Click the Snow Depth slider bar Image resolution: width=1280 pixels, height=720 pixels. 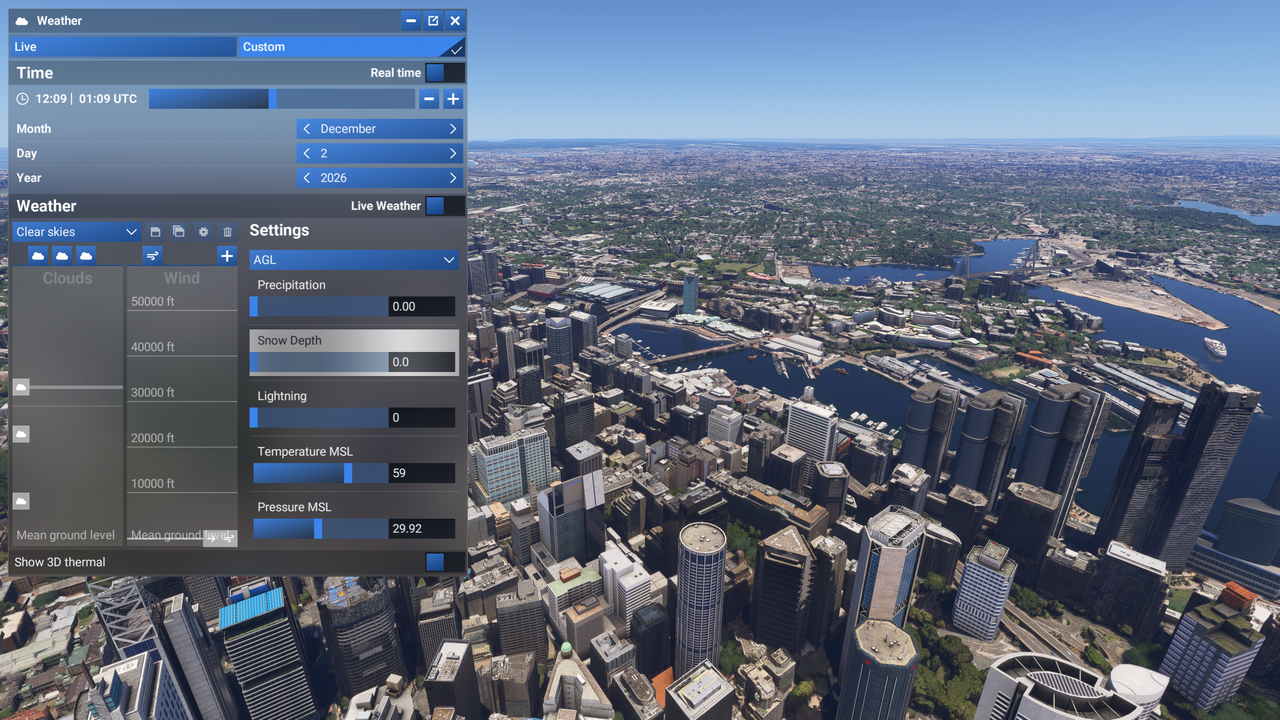click(320, 362)
